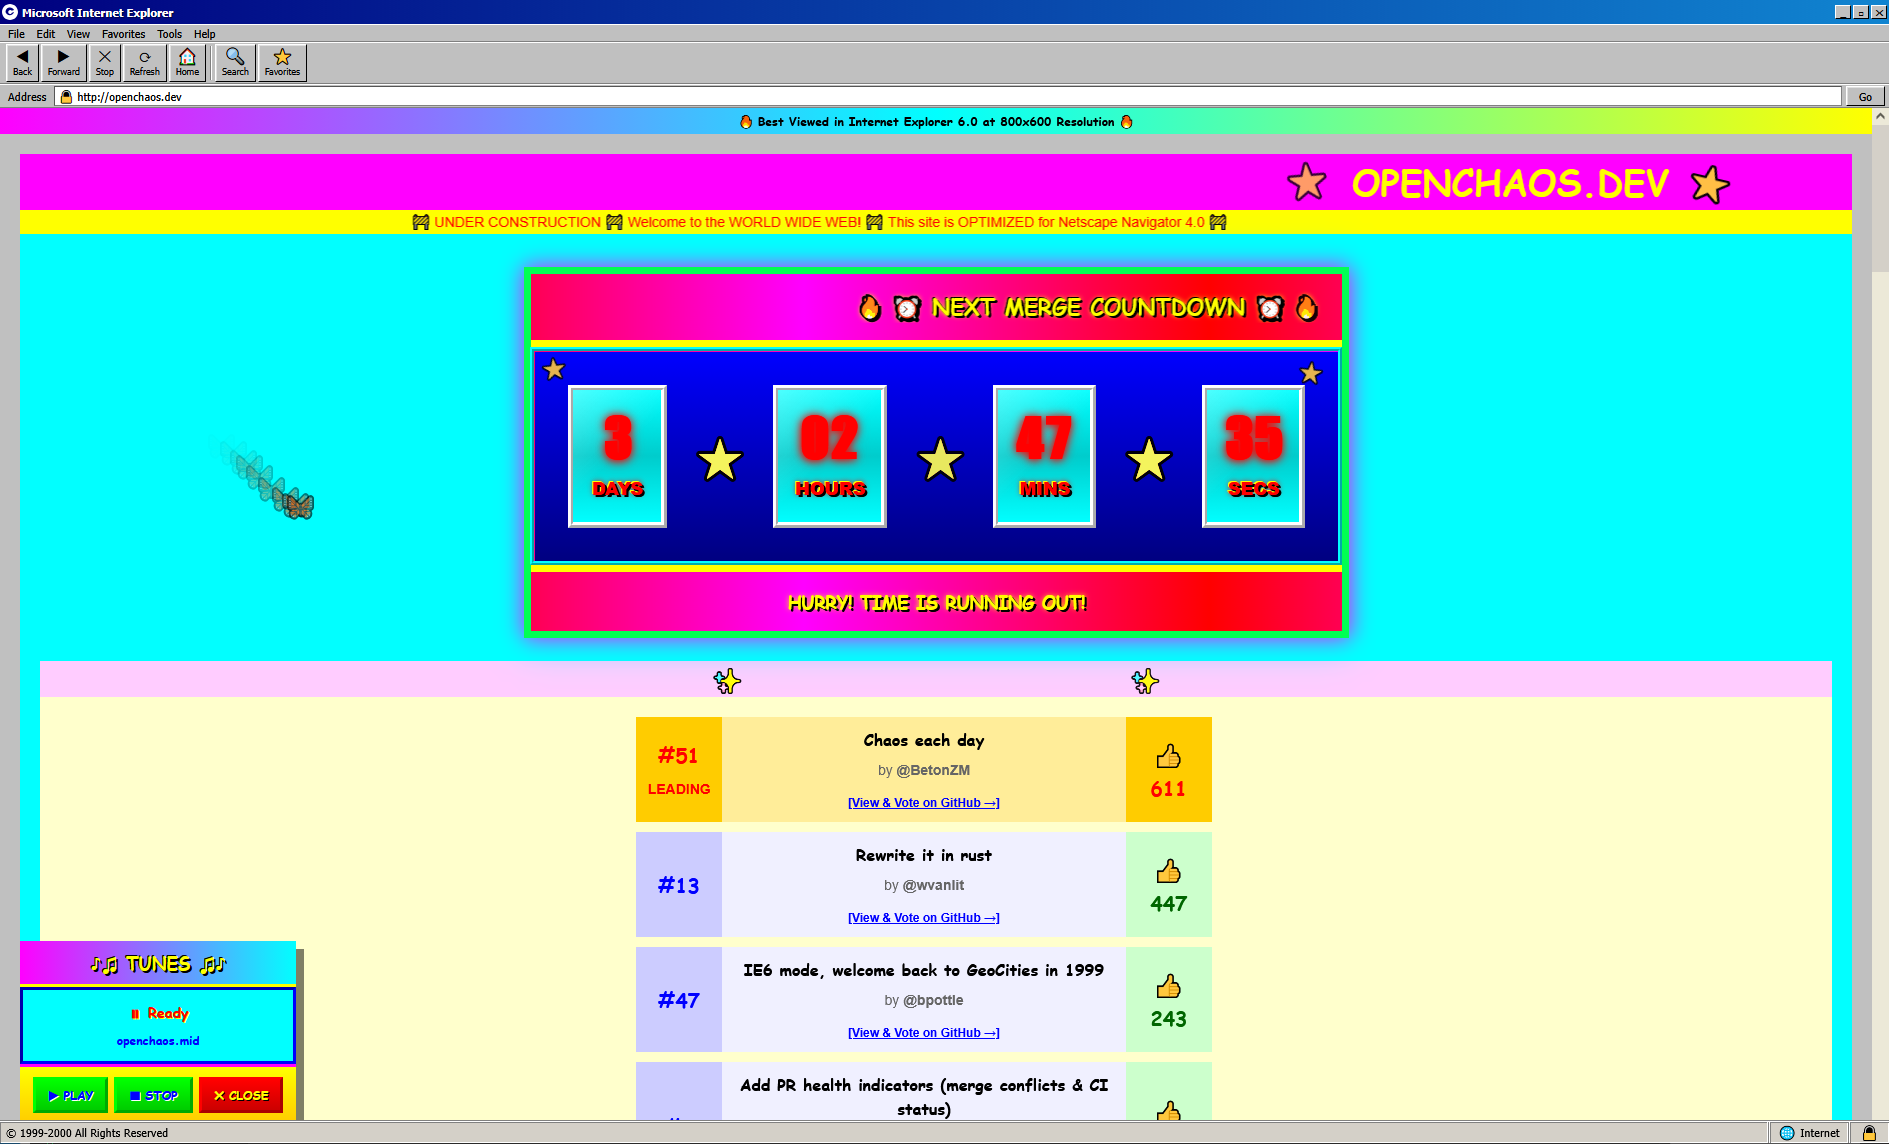Click the address bar URL field
This screenshot has width=1889, height=1144.
click(948, 97)
